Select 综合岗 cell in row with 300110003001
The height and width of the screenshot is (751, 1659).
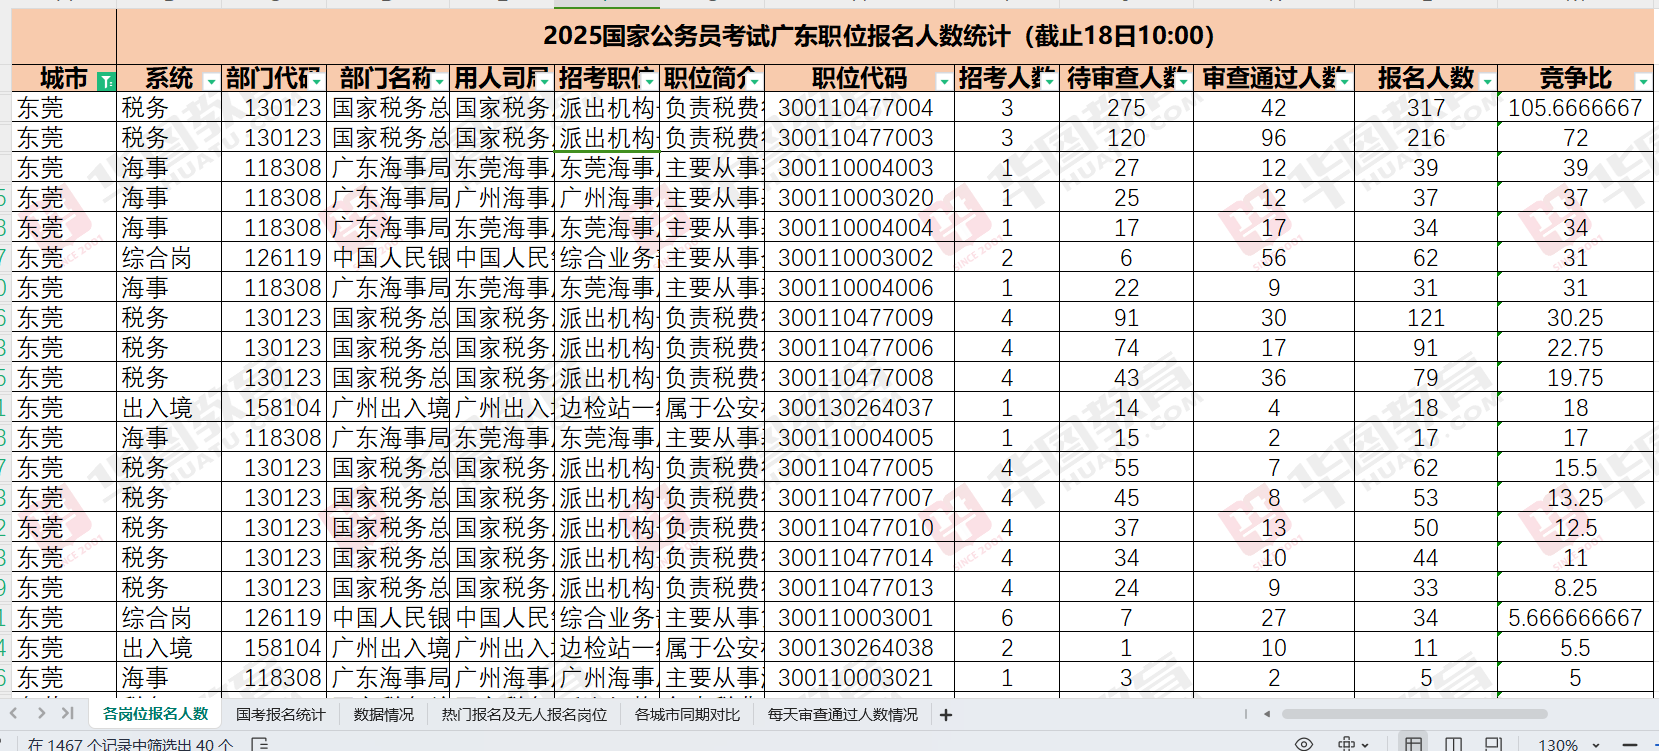point(169,618)
